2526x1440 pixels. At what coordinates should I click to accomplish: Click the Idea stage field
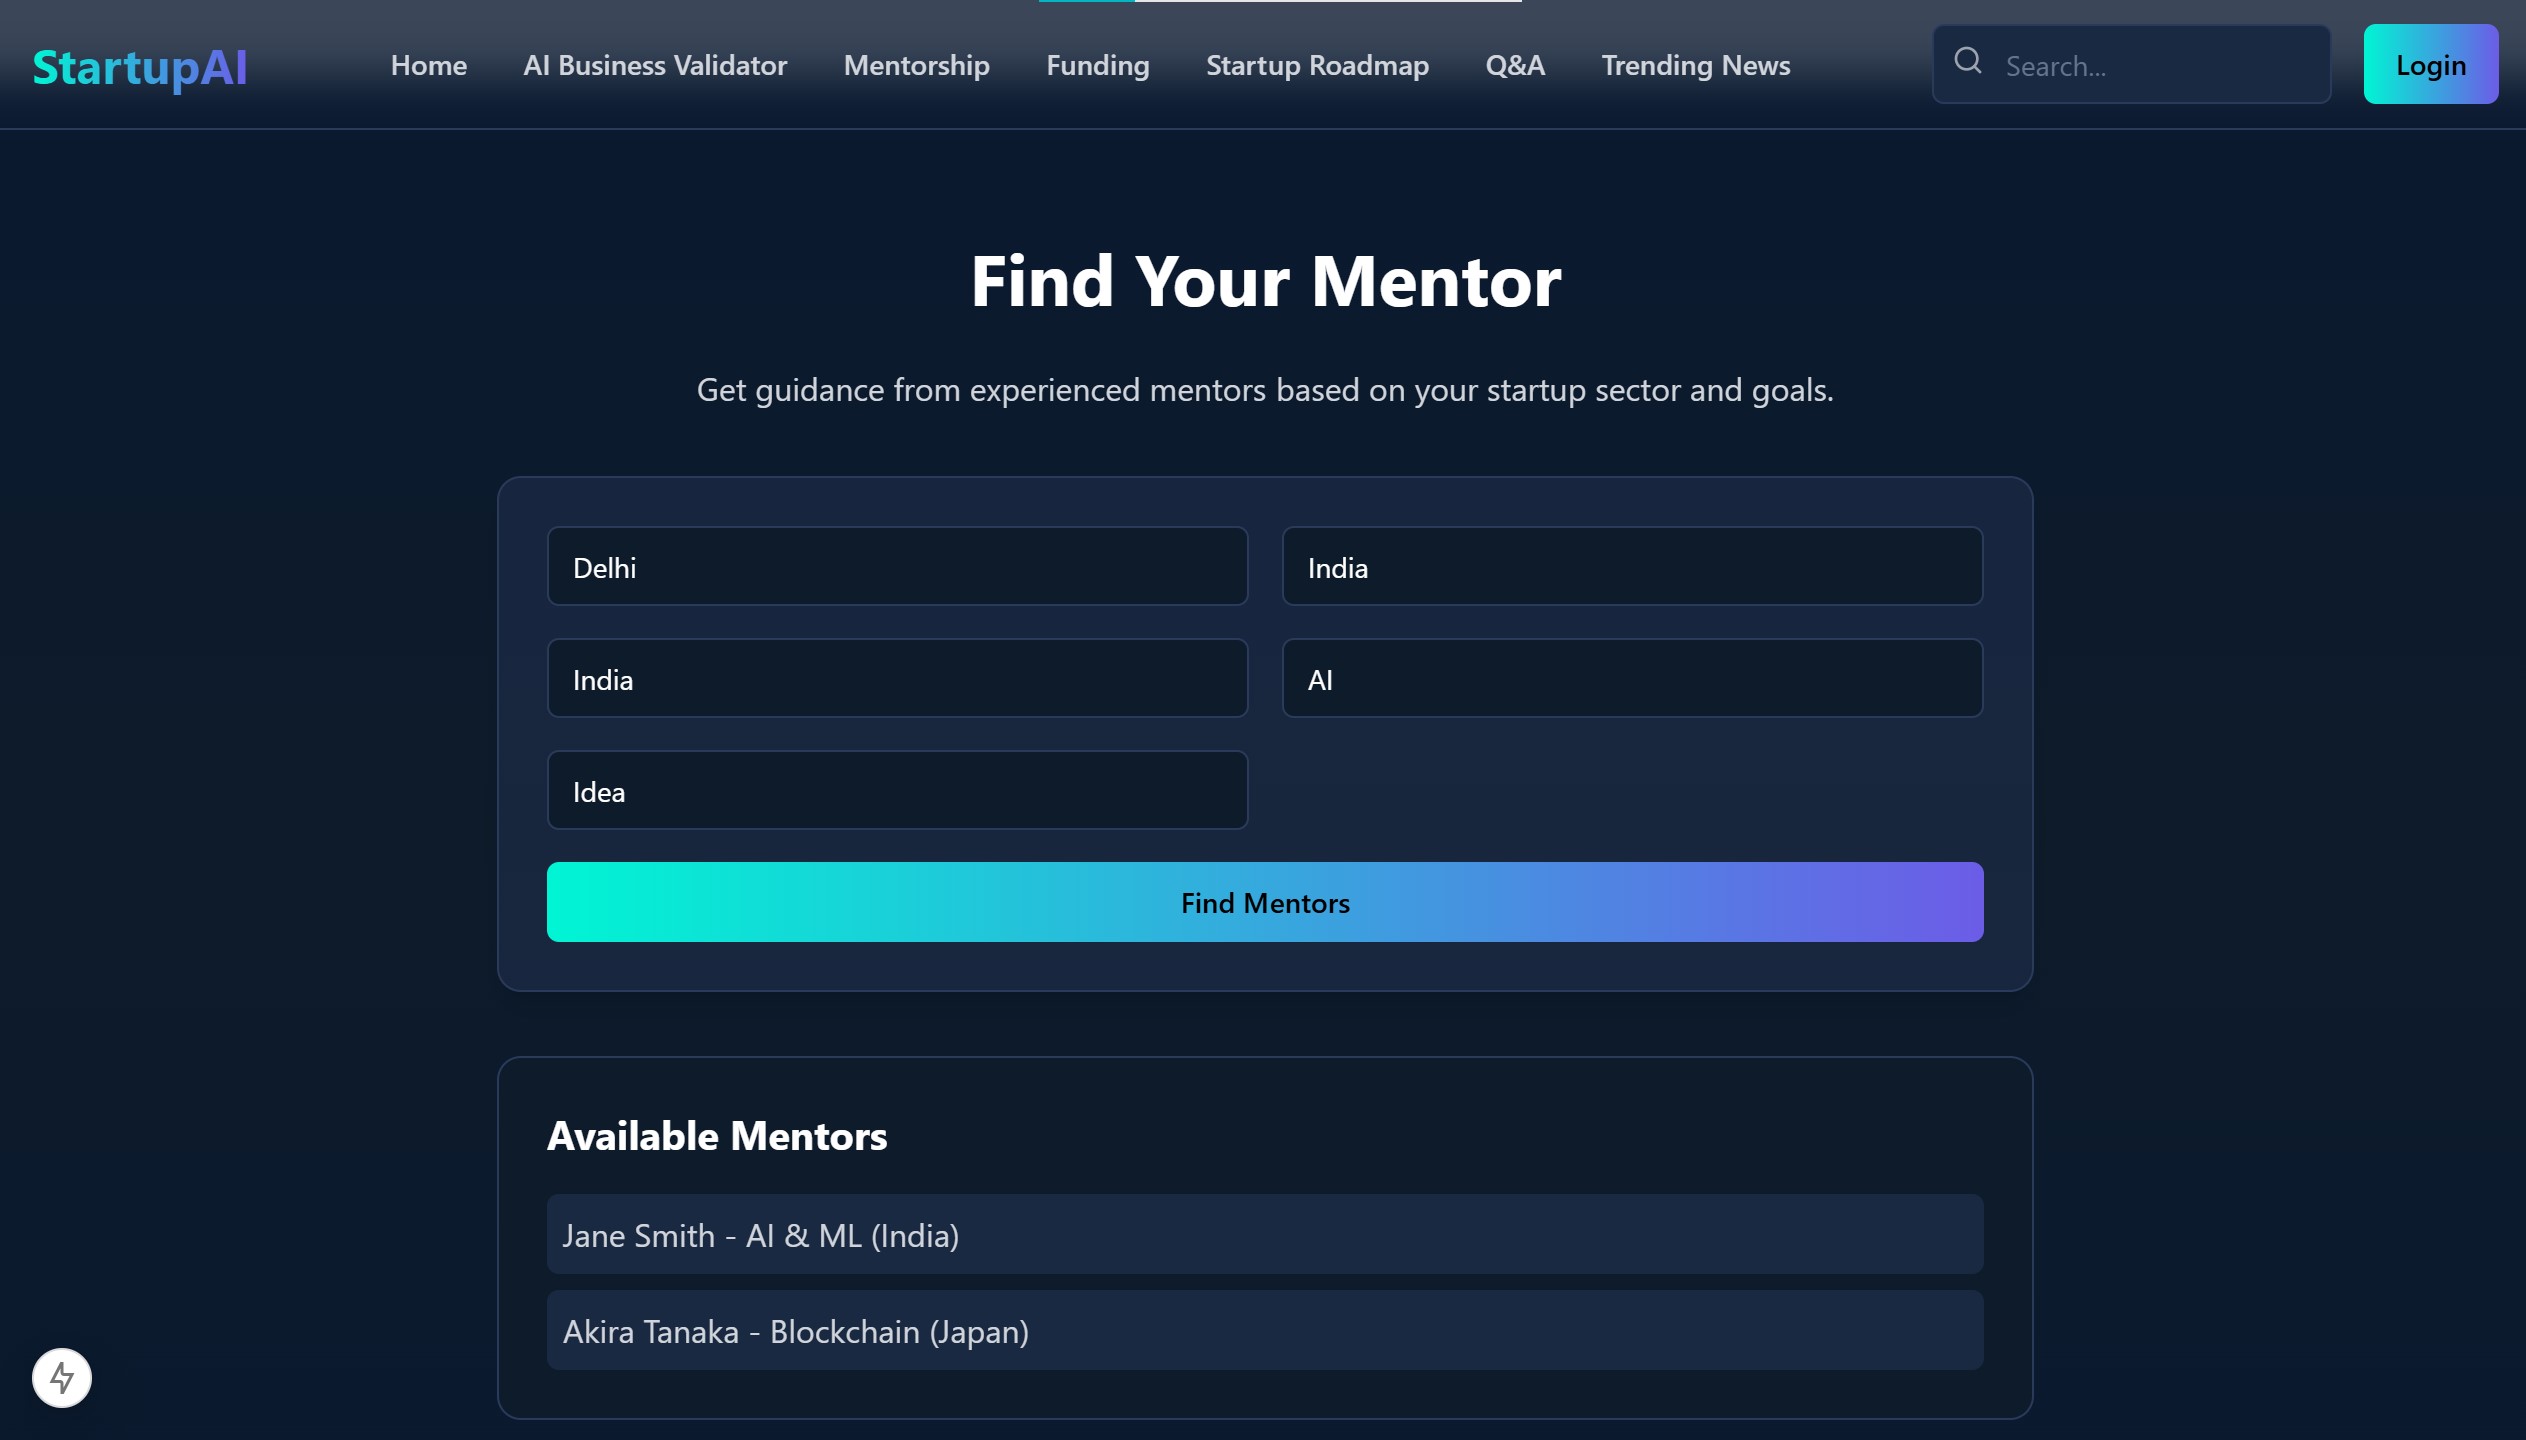(897, 791)
